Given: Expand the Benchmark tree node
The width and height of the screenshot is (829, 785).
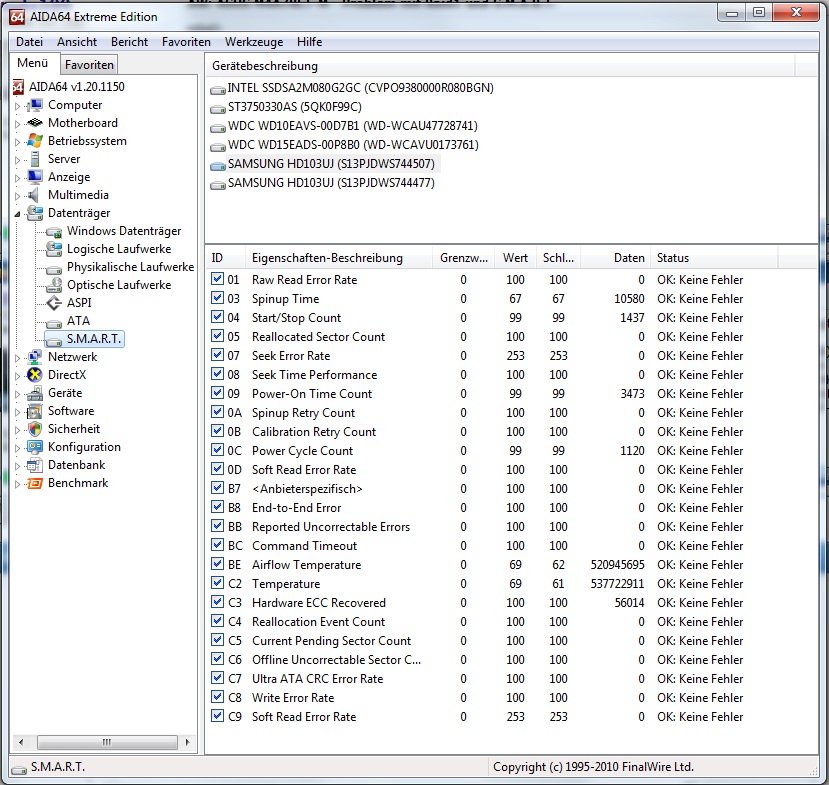Looking at the screenshot, I should pyautogui.click(x=17, y=484).
